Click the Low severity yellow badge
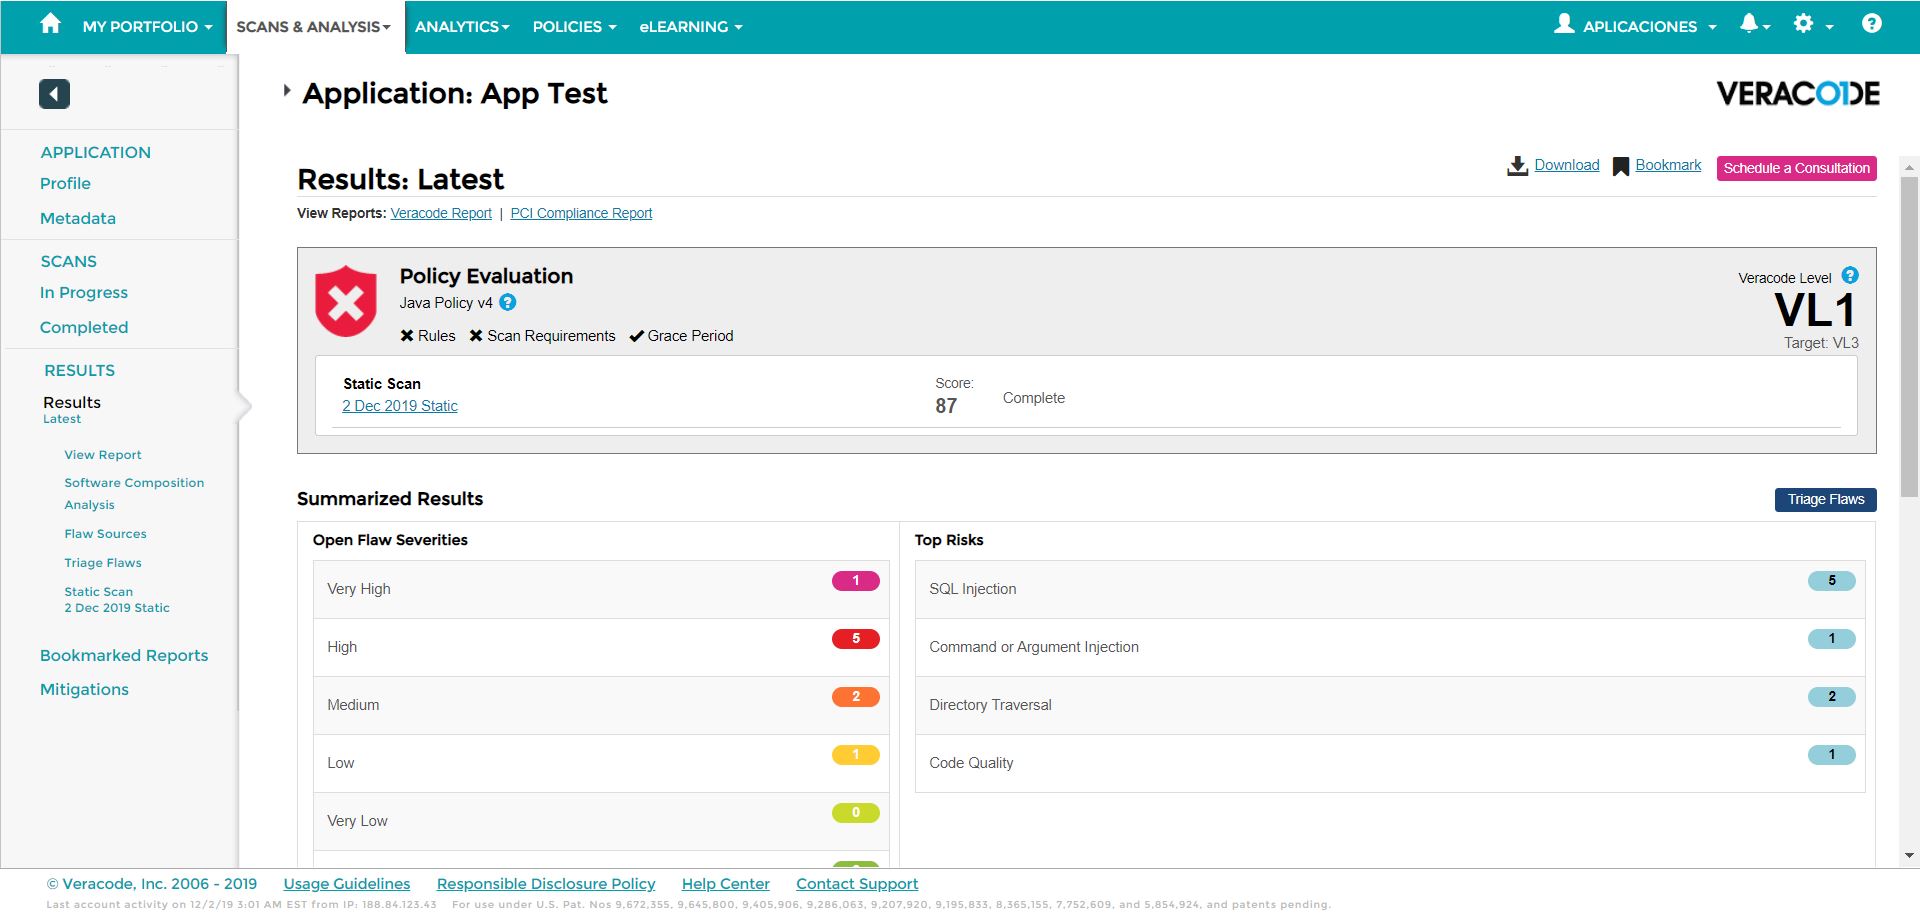 click(x=855, y=755)
